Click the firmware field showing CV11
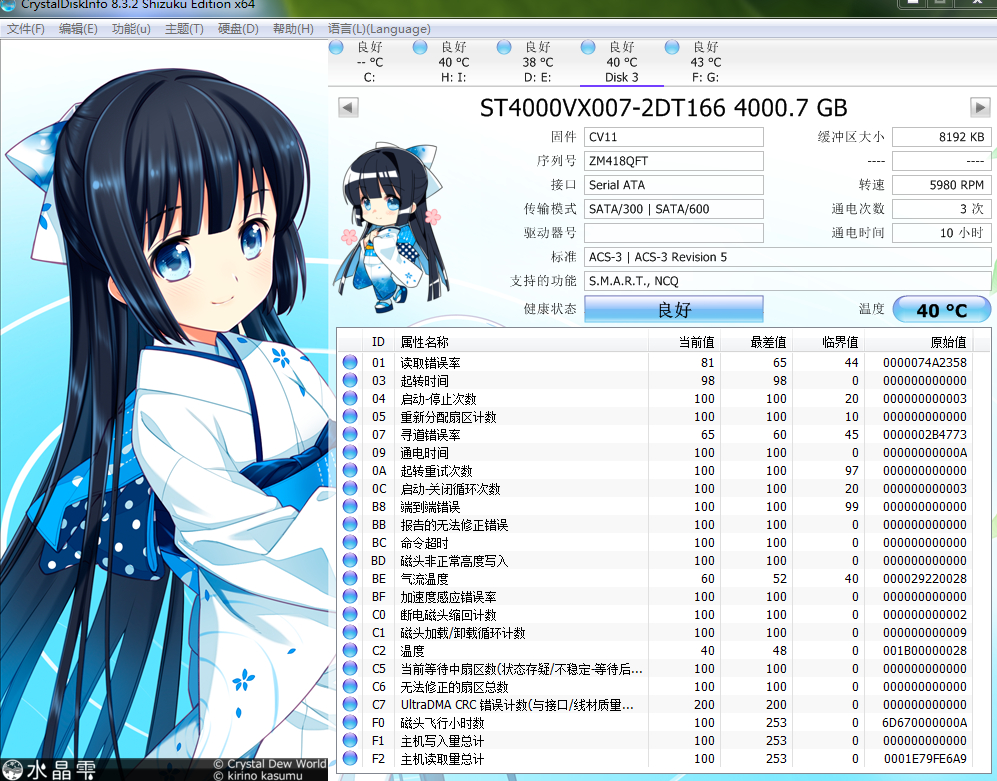 tap(674, 137)
